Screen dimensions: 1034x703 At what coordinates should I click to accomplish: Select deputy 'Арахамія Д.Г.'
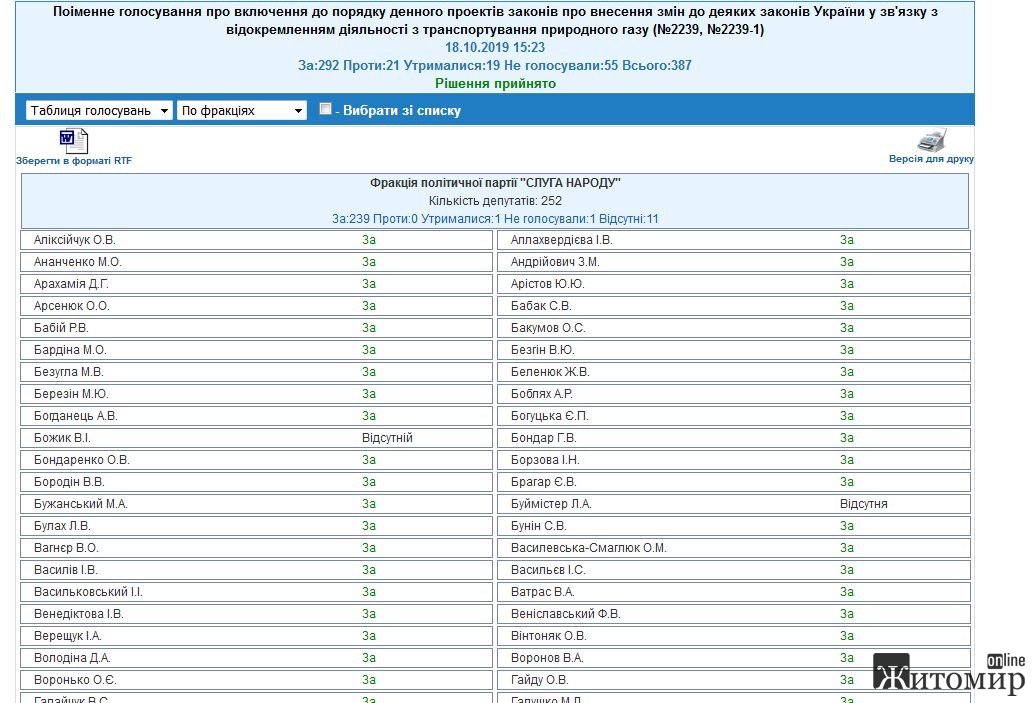pos(71,284)
